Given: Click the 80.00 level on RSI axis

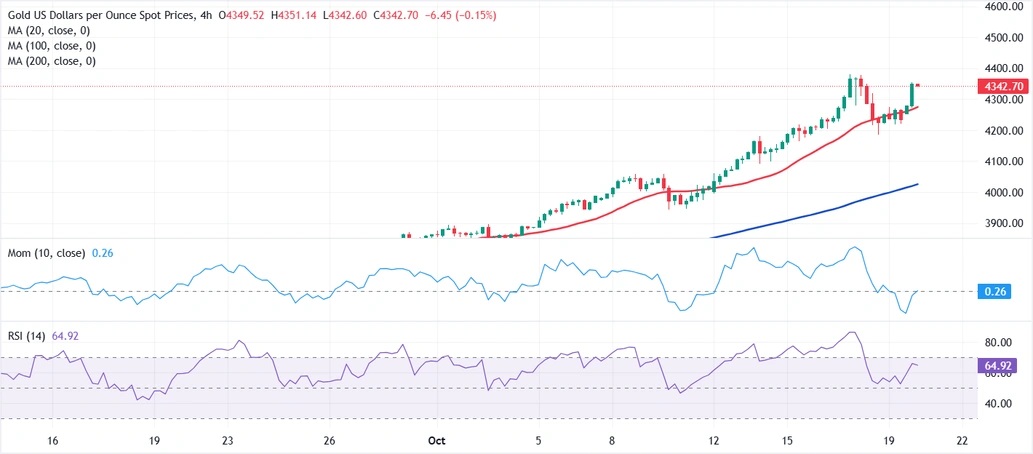Looking at the screenshot, I should [x=999, y=342].
